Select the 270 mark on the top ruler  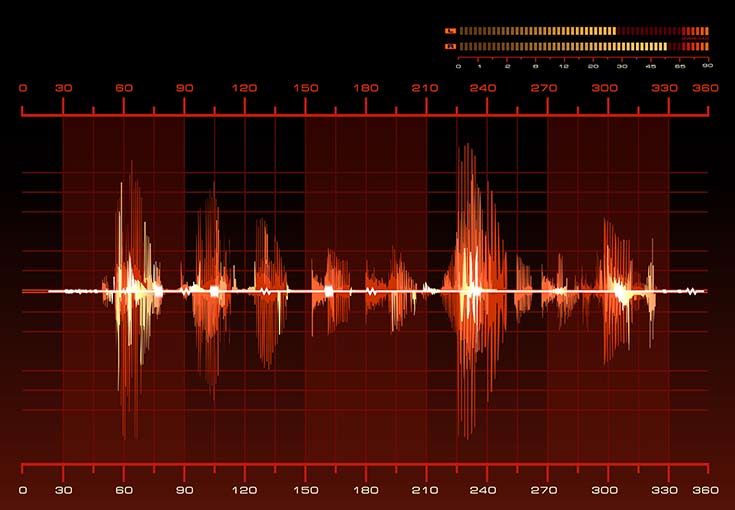[x=544, y=88]
